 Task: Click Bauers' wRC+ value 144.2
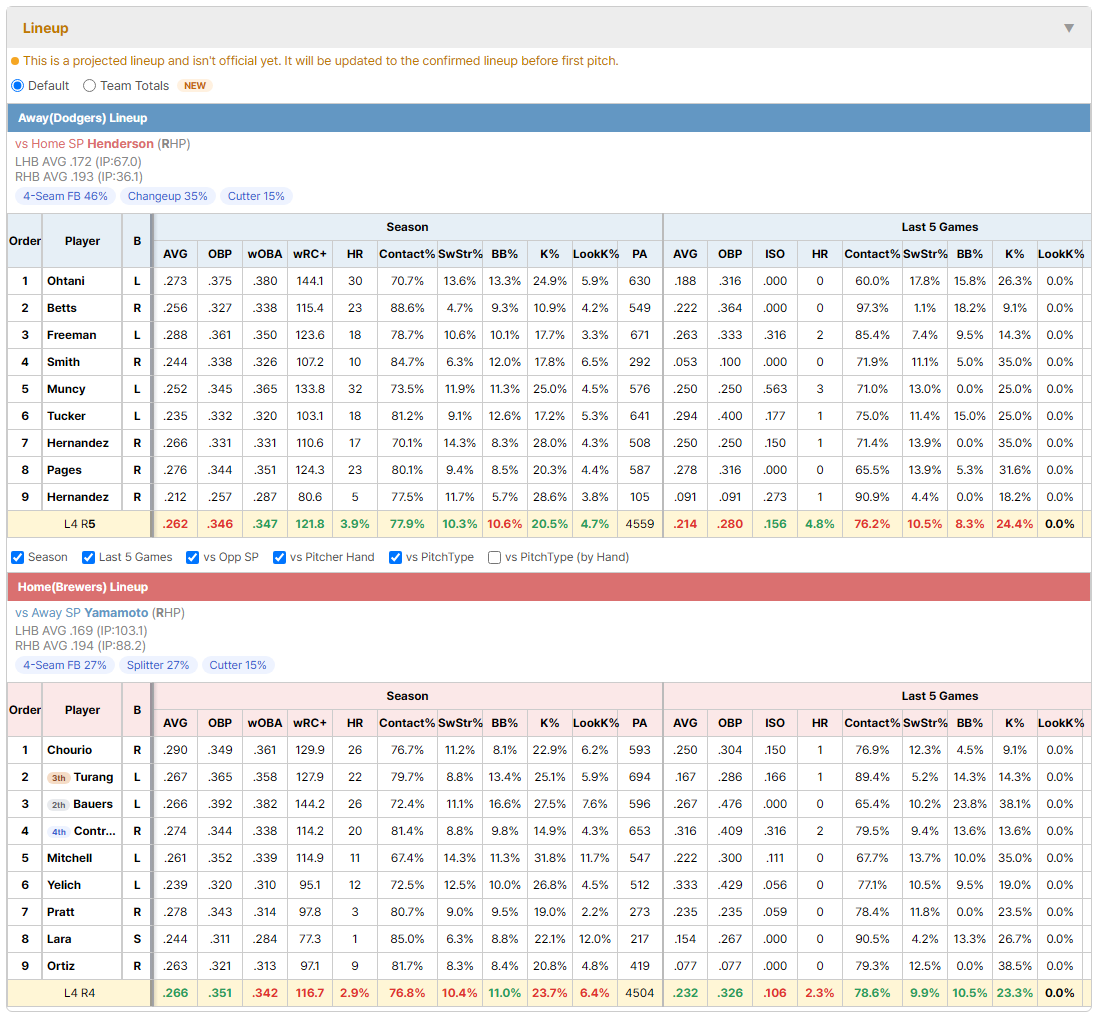(x=310, y=804)
